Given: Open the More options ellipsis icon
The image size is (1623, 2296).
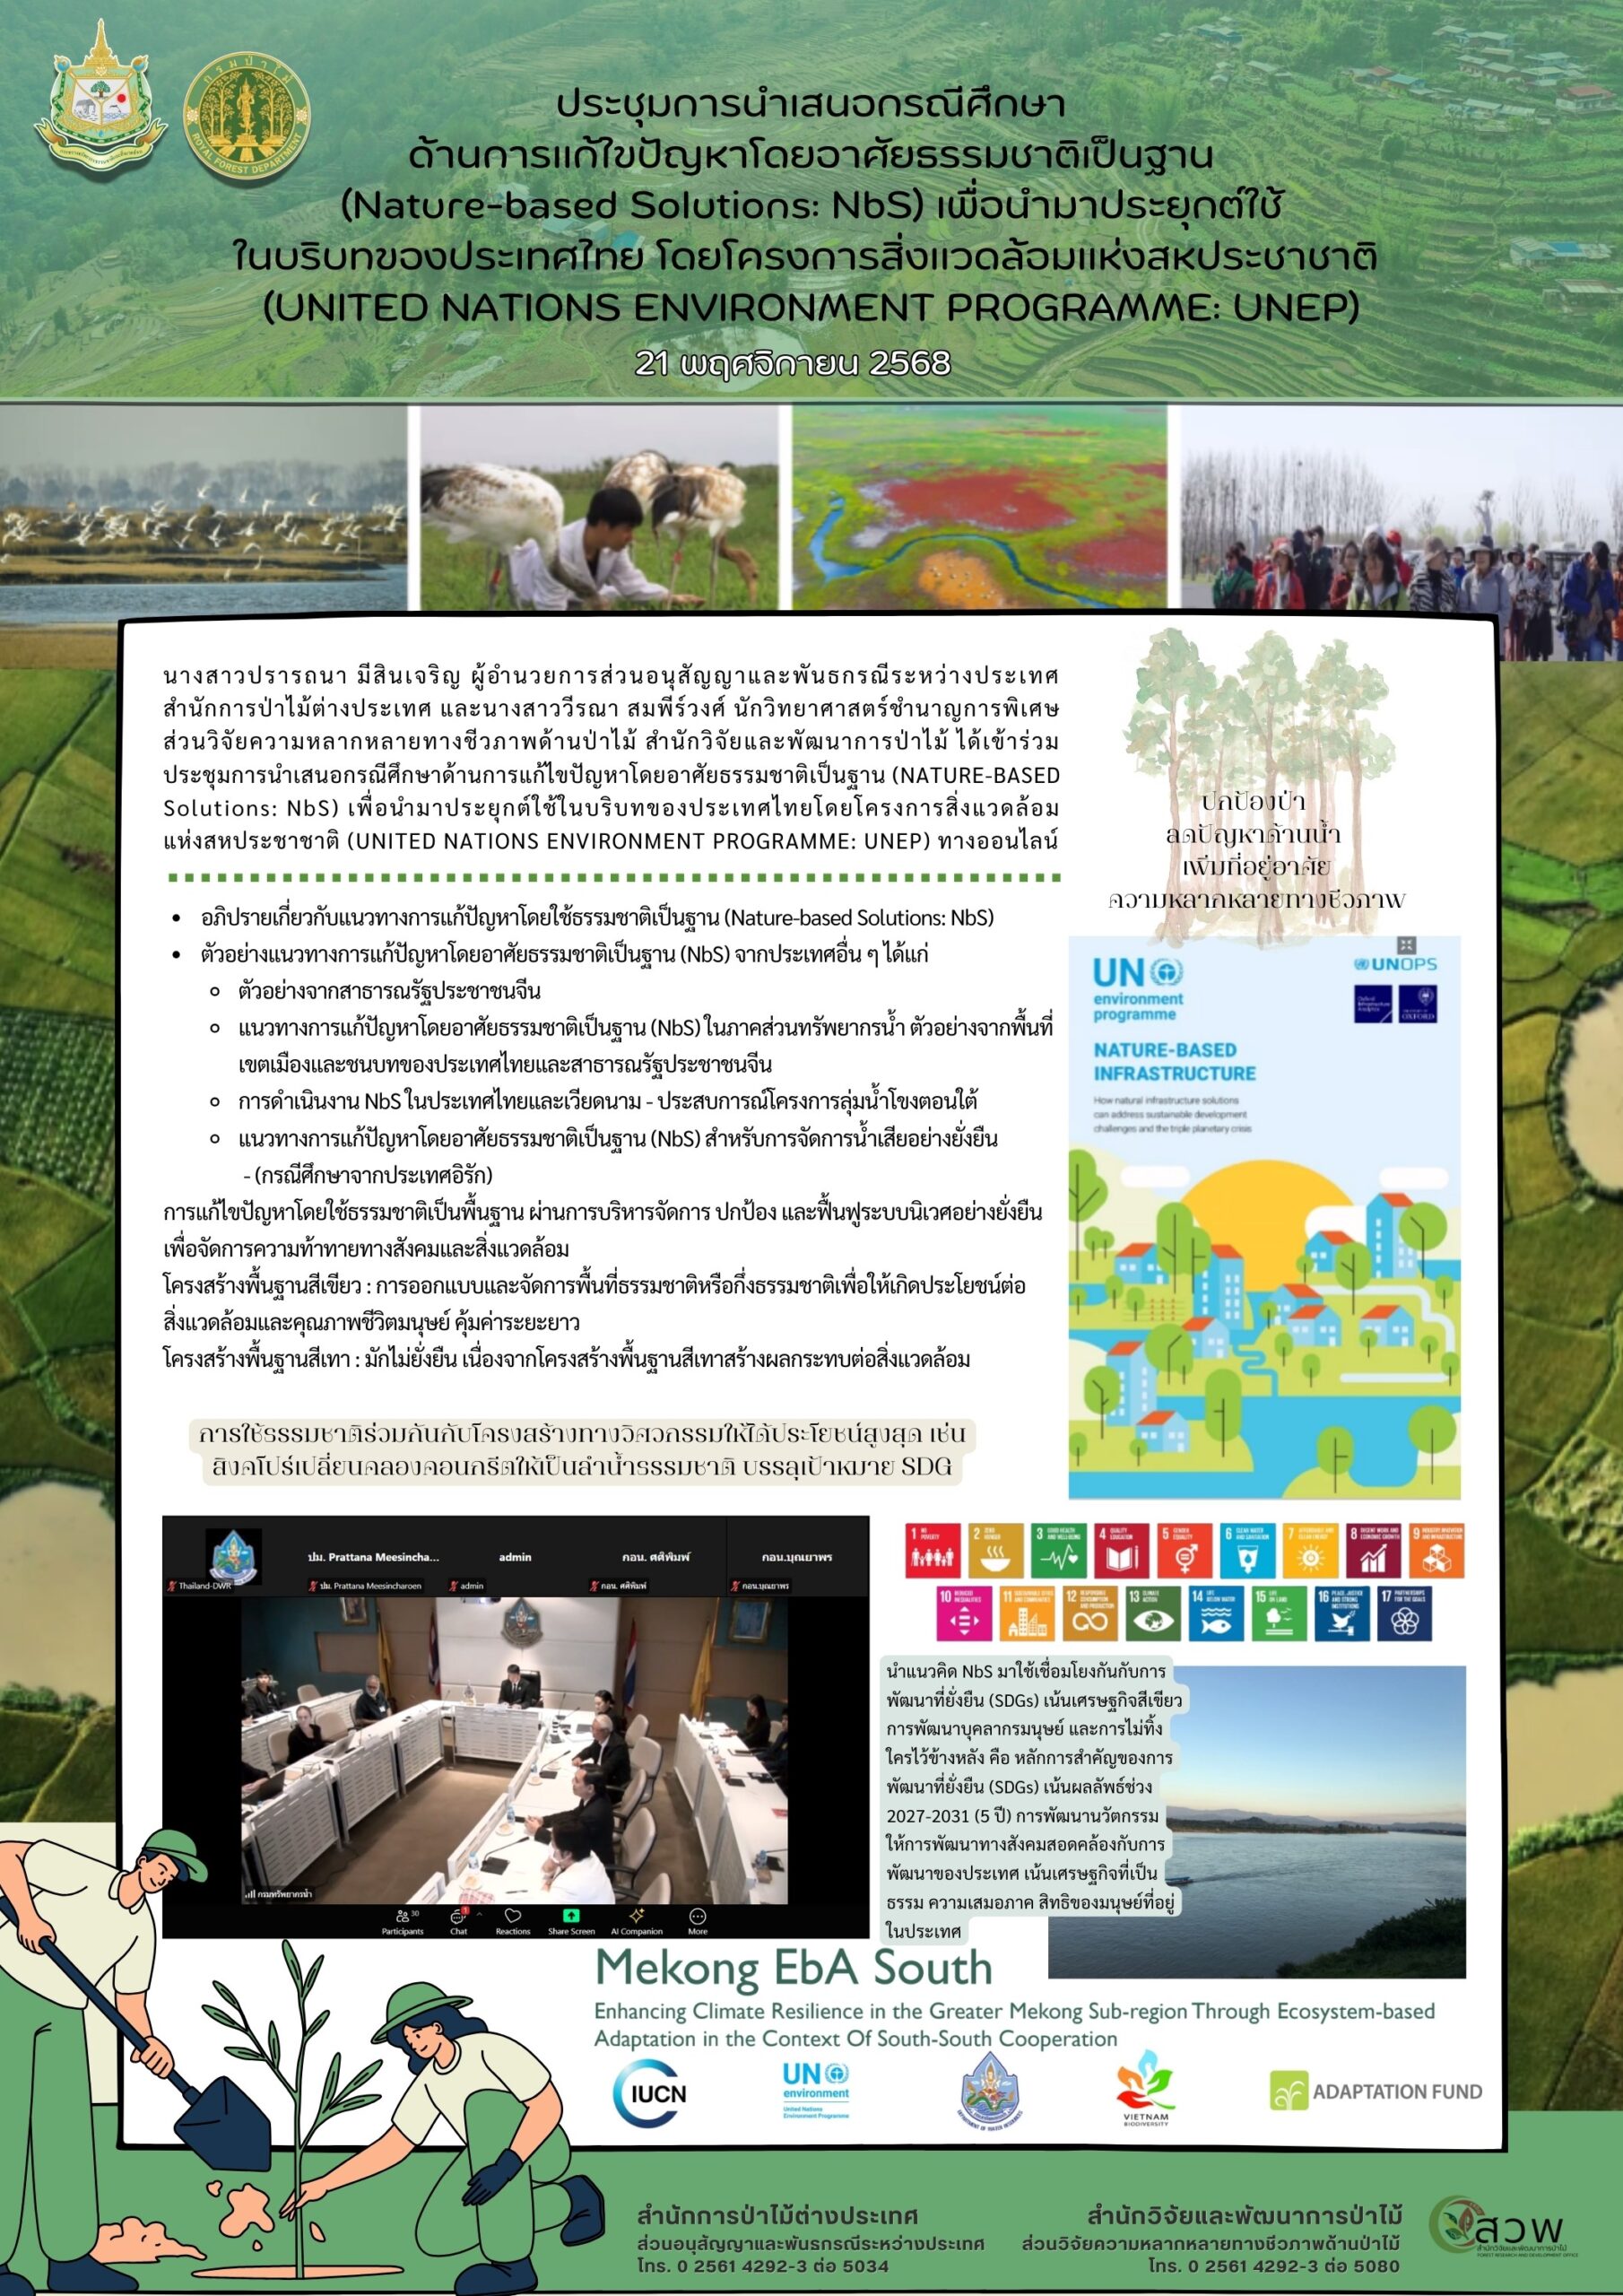Looking at the screenshot, I should (698, 1916).
